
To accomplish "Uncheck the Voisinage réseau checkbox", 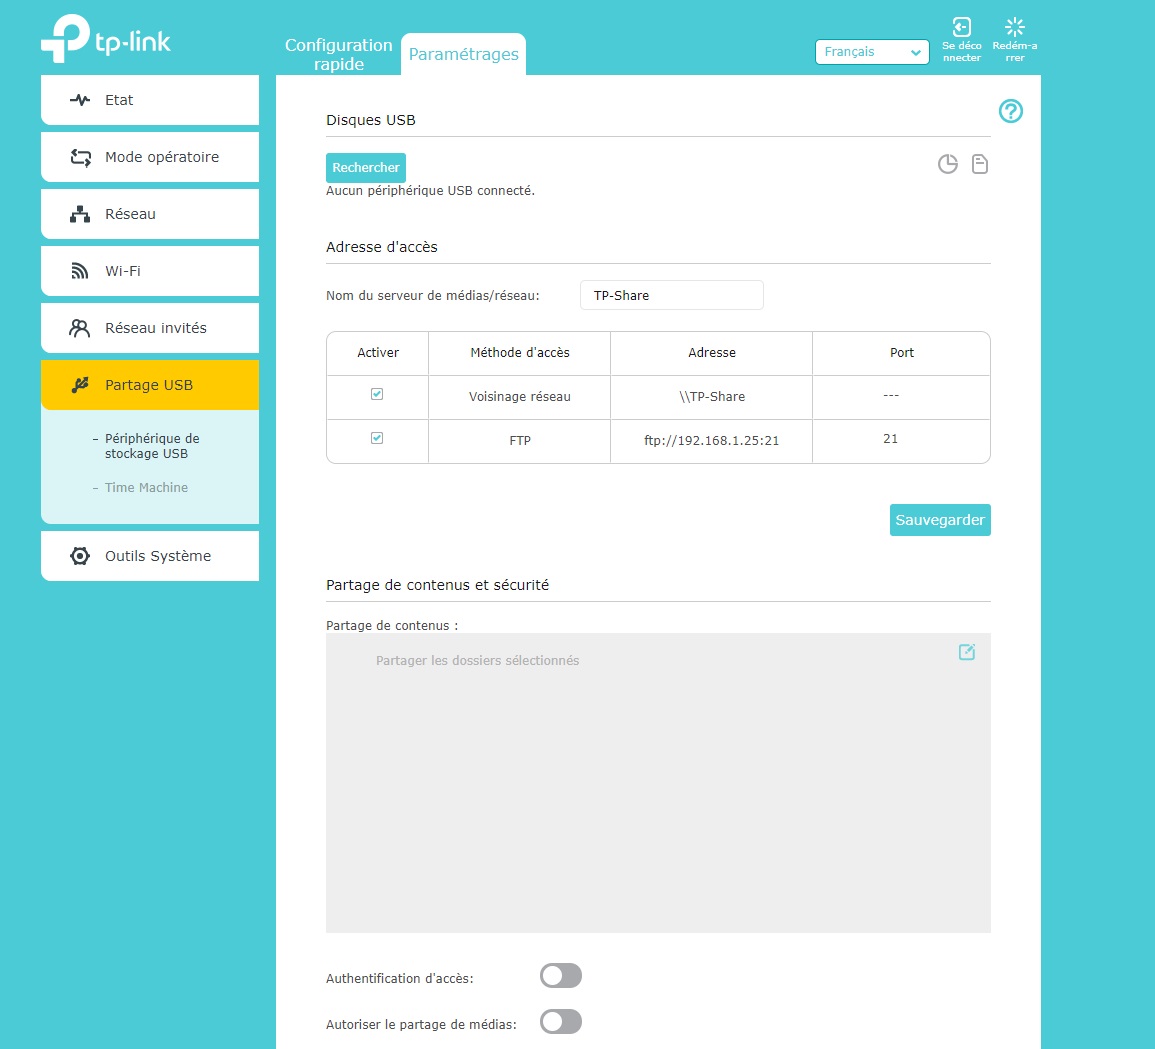I will pos(377,394).
